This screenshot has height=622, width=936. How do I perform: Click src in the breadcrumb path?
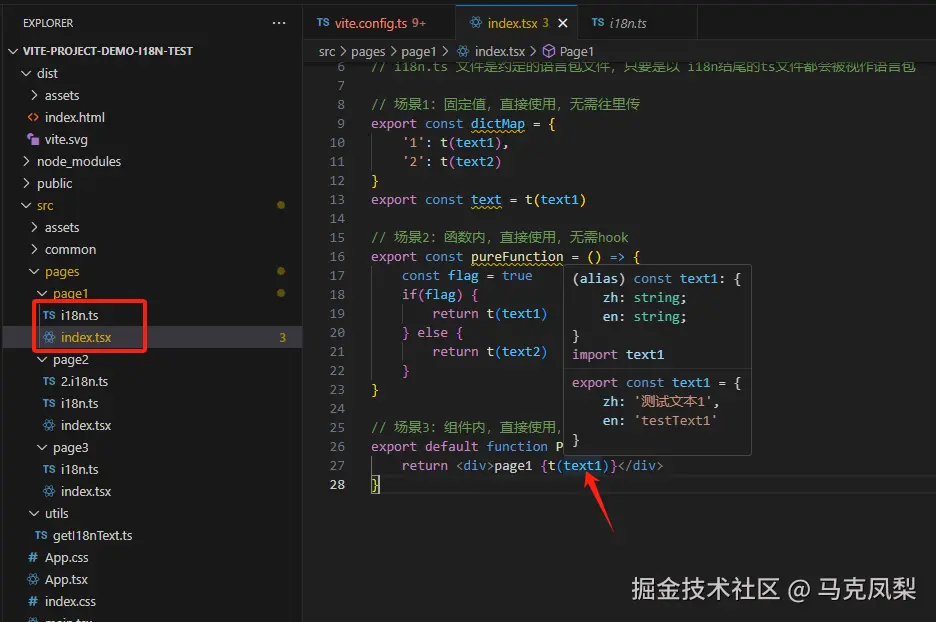pyautogui.click(x=327, y=52)
